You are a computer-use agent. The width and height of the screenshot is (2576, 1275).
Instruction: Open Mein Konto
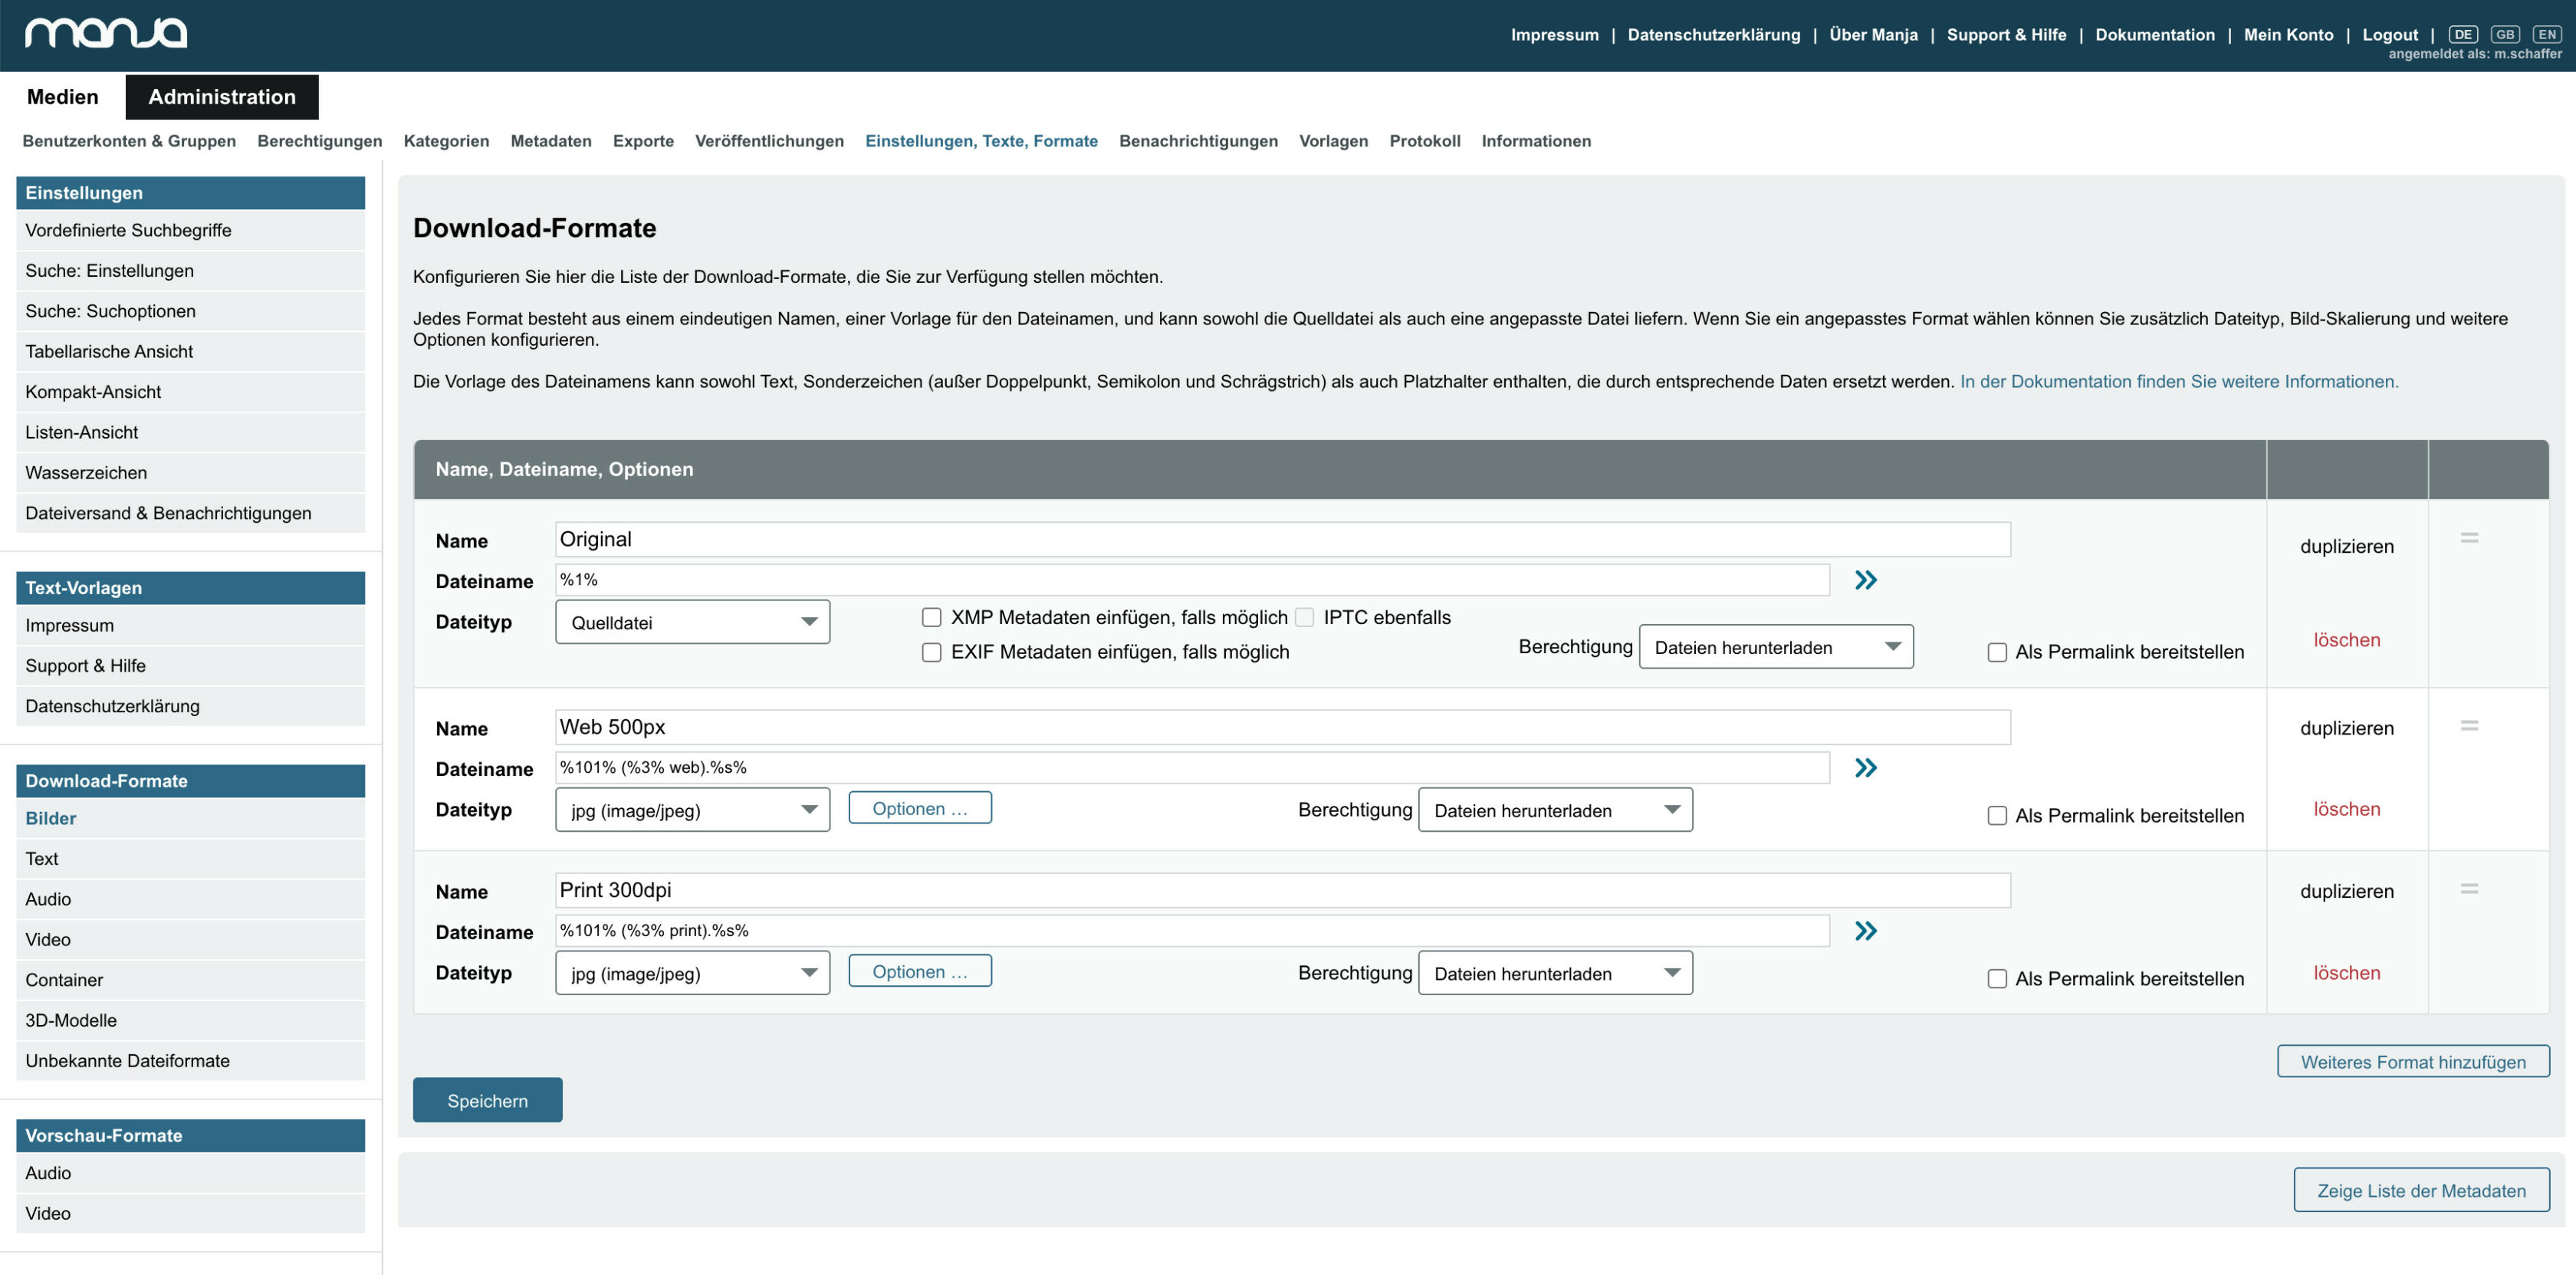coord(2288,34)
